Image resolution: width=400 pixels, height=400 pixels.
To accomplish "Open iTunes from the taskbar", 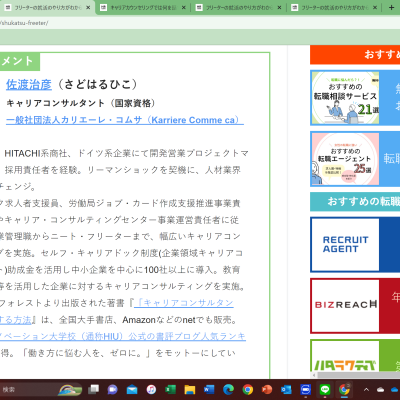I will 151,389.
